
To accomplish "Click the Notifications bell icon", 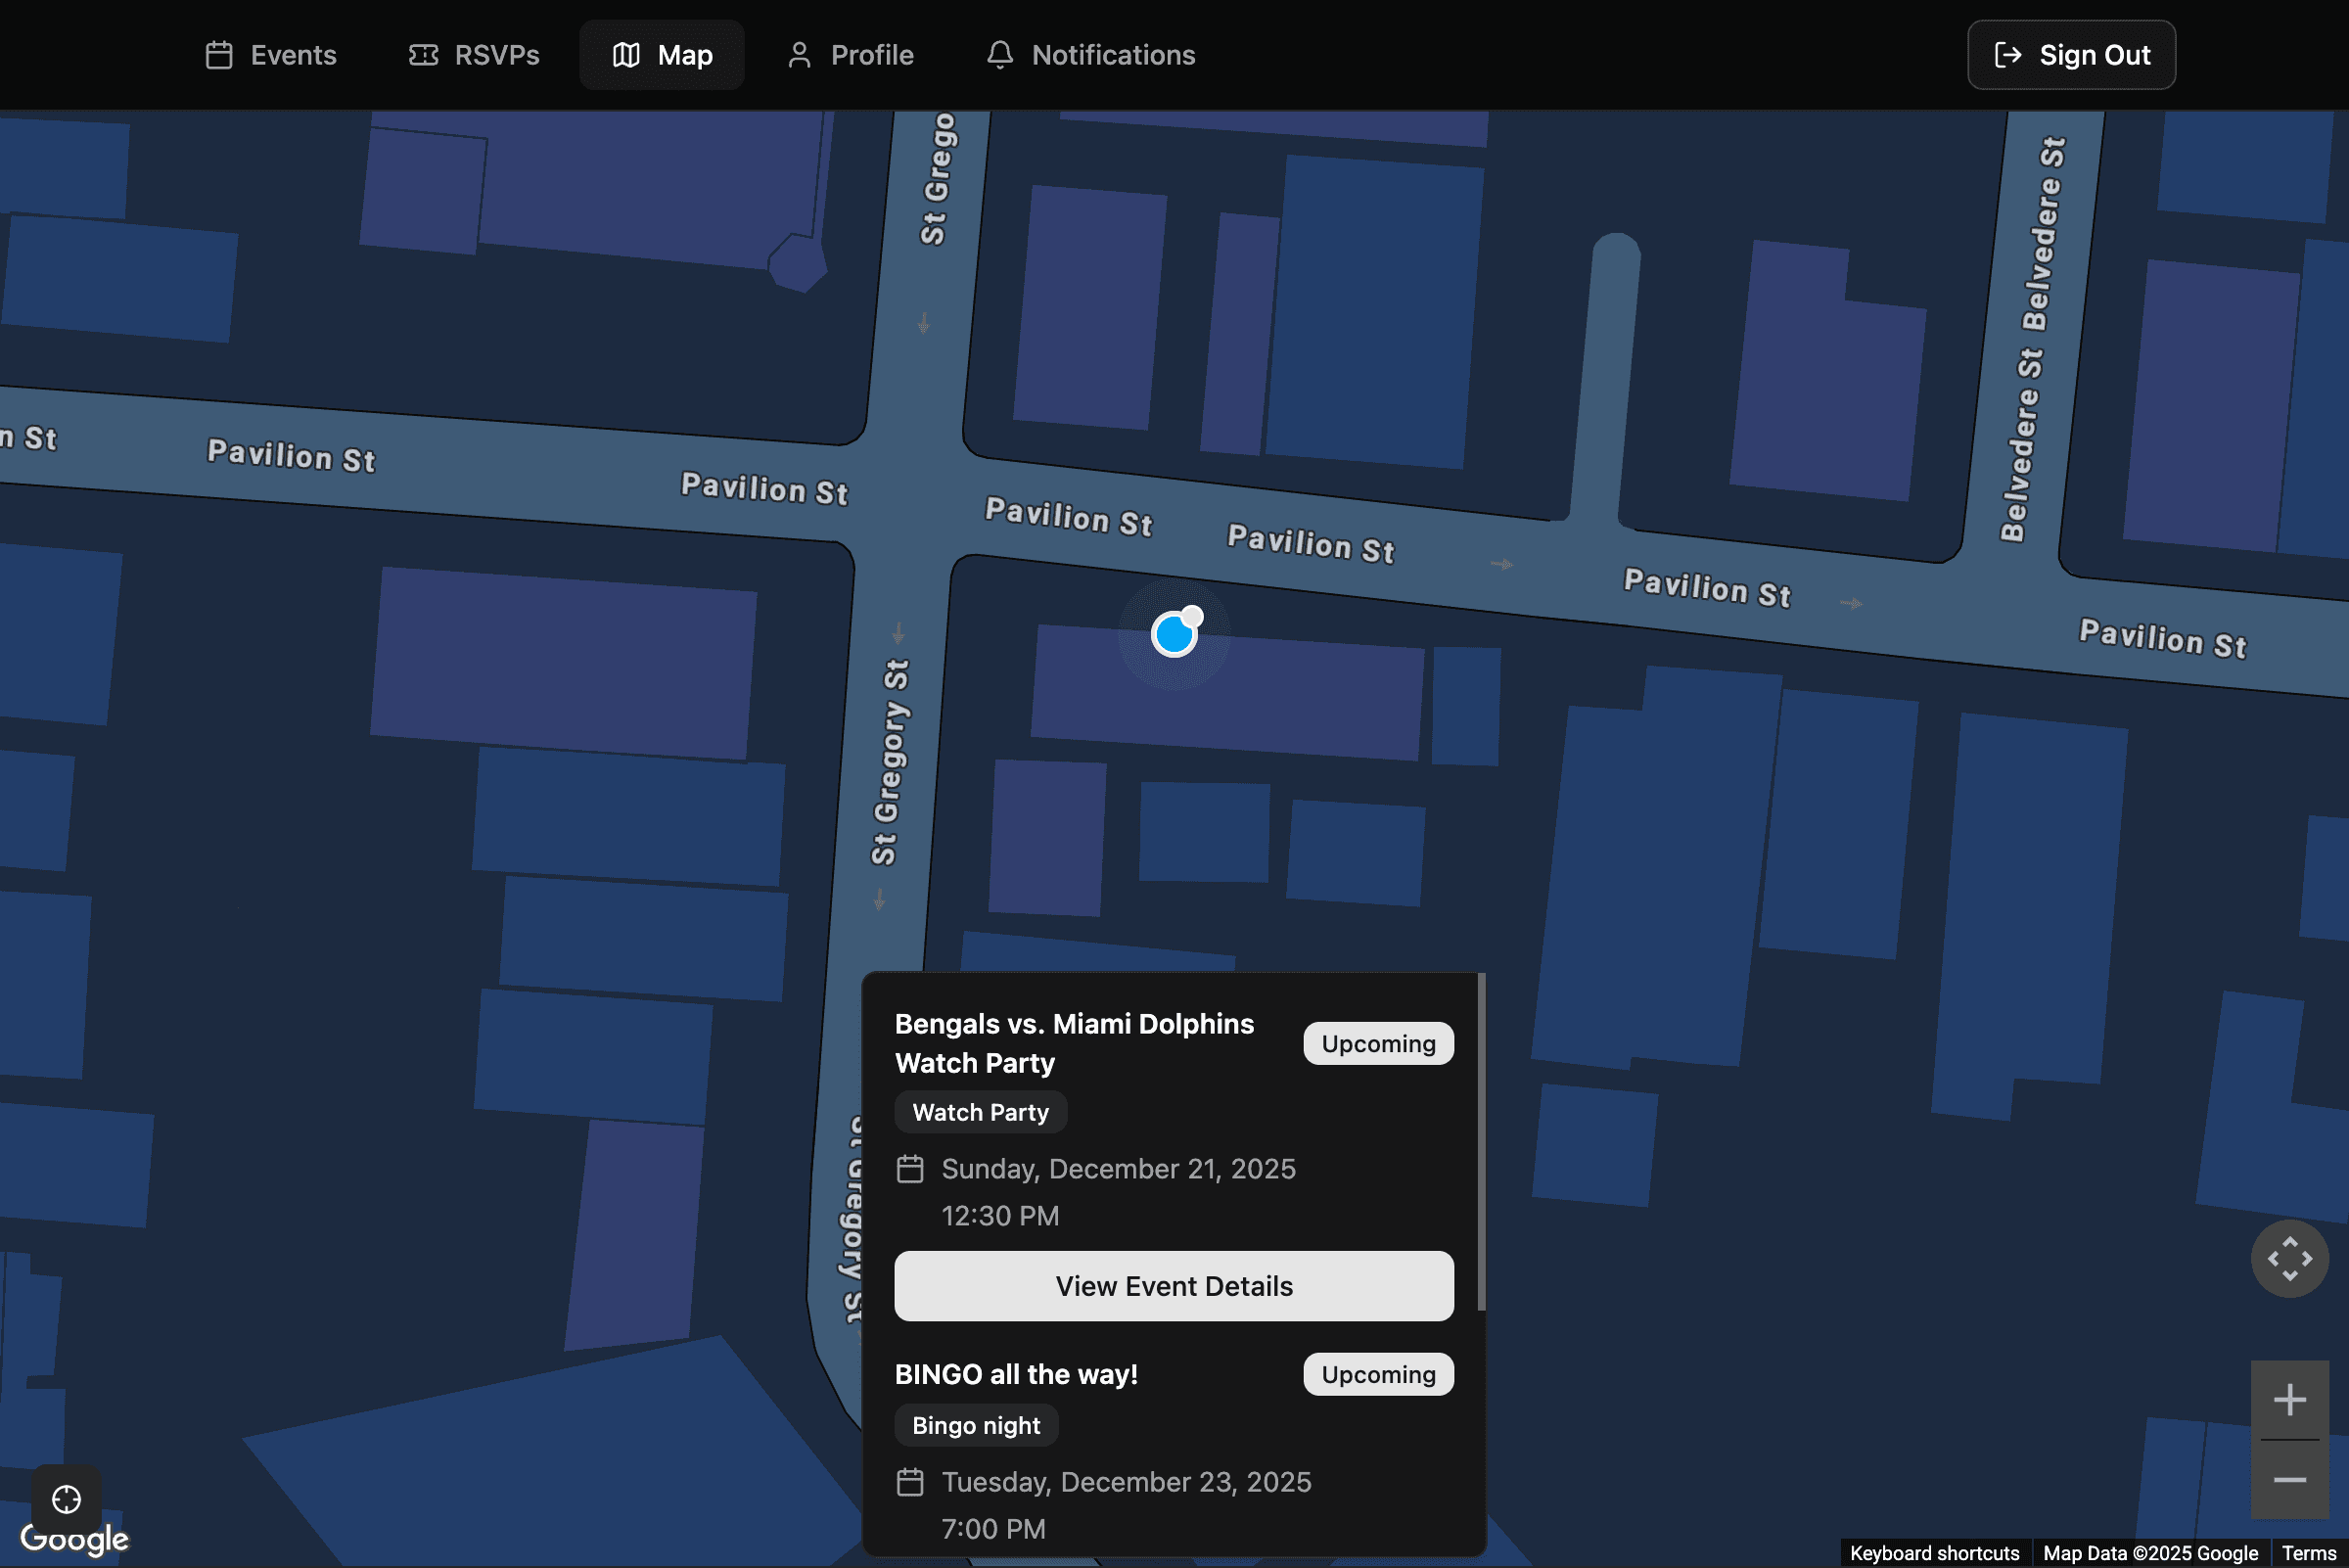I will click(1000, 55).
